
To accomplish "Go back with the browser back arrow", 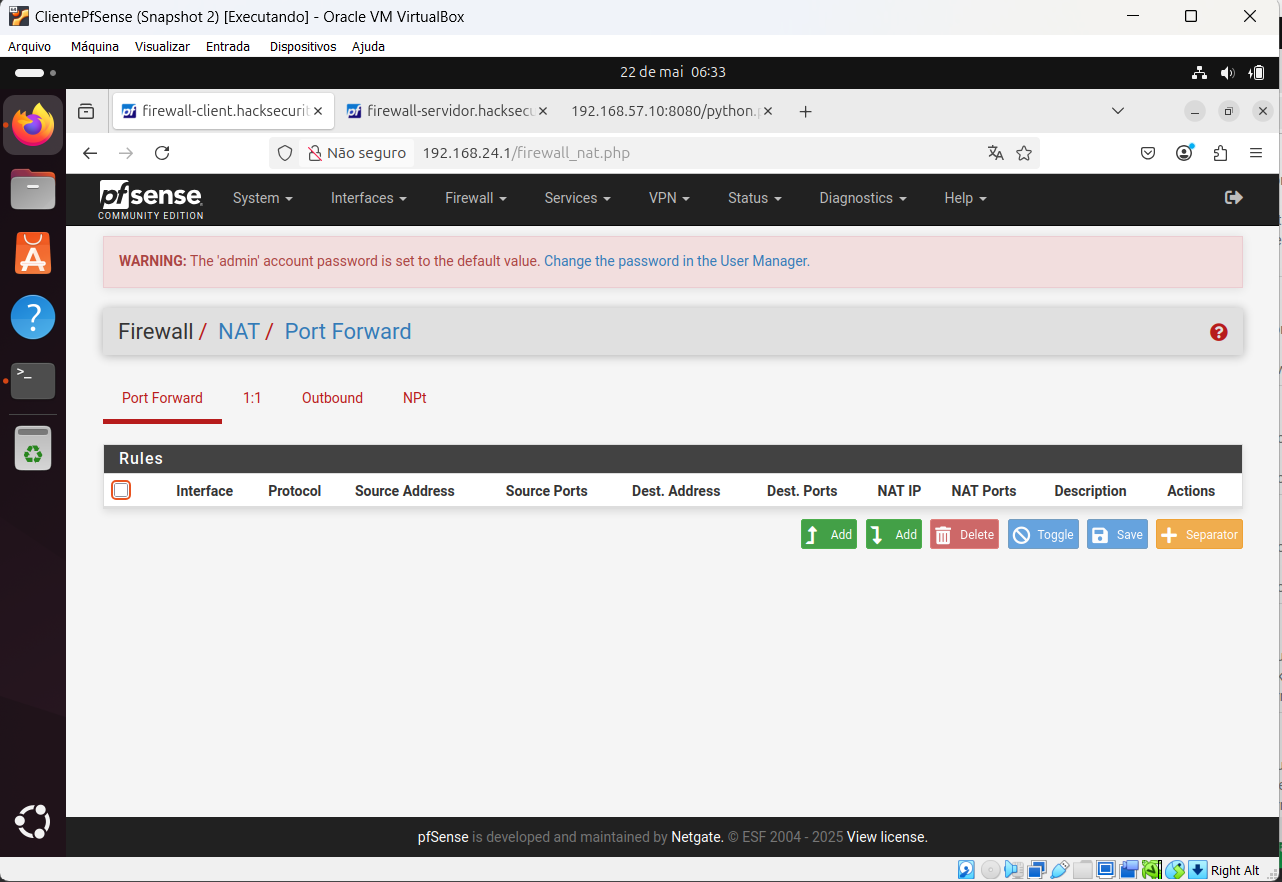I will (x=90, y=153).
